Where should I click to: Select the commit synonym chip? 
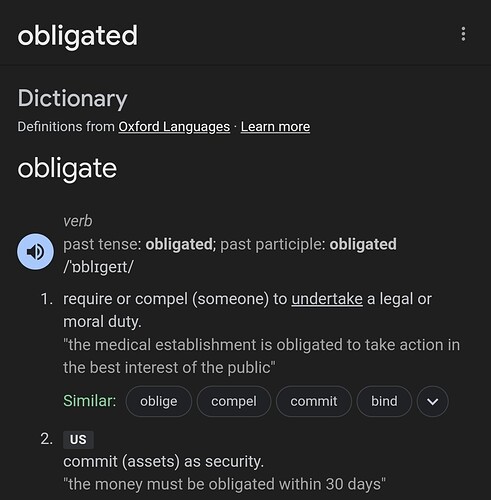pos(314,401)
